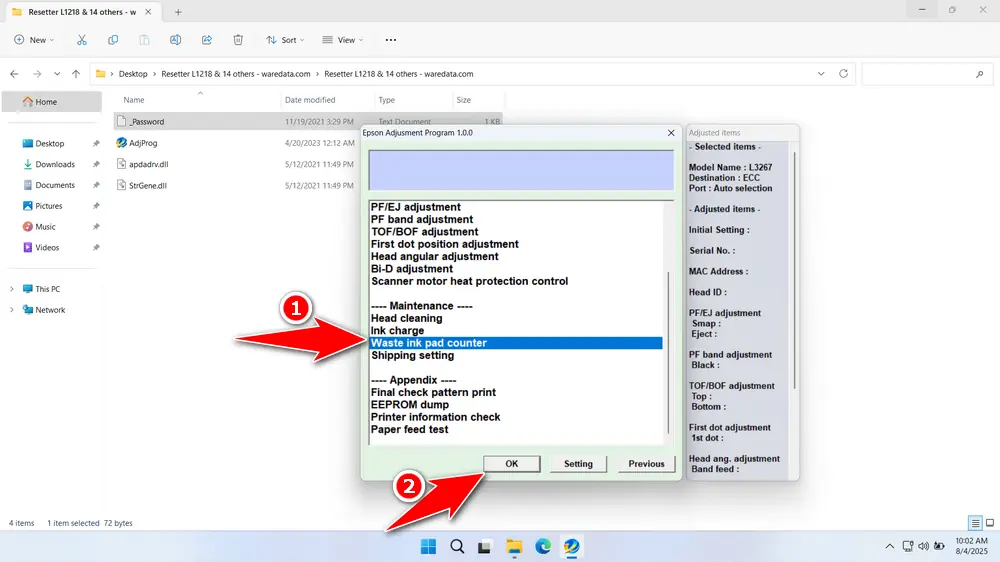Screen dimensions: 1000x562
Task: Expand the address bar history dropdown
Action: [821, 74]
